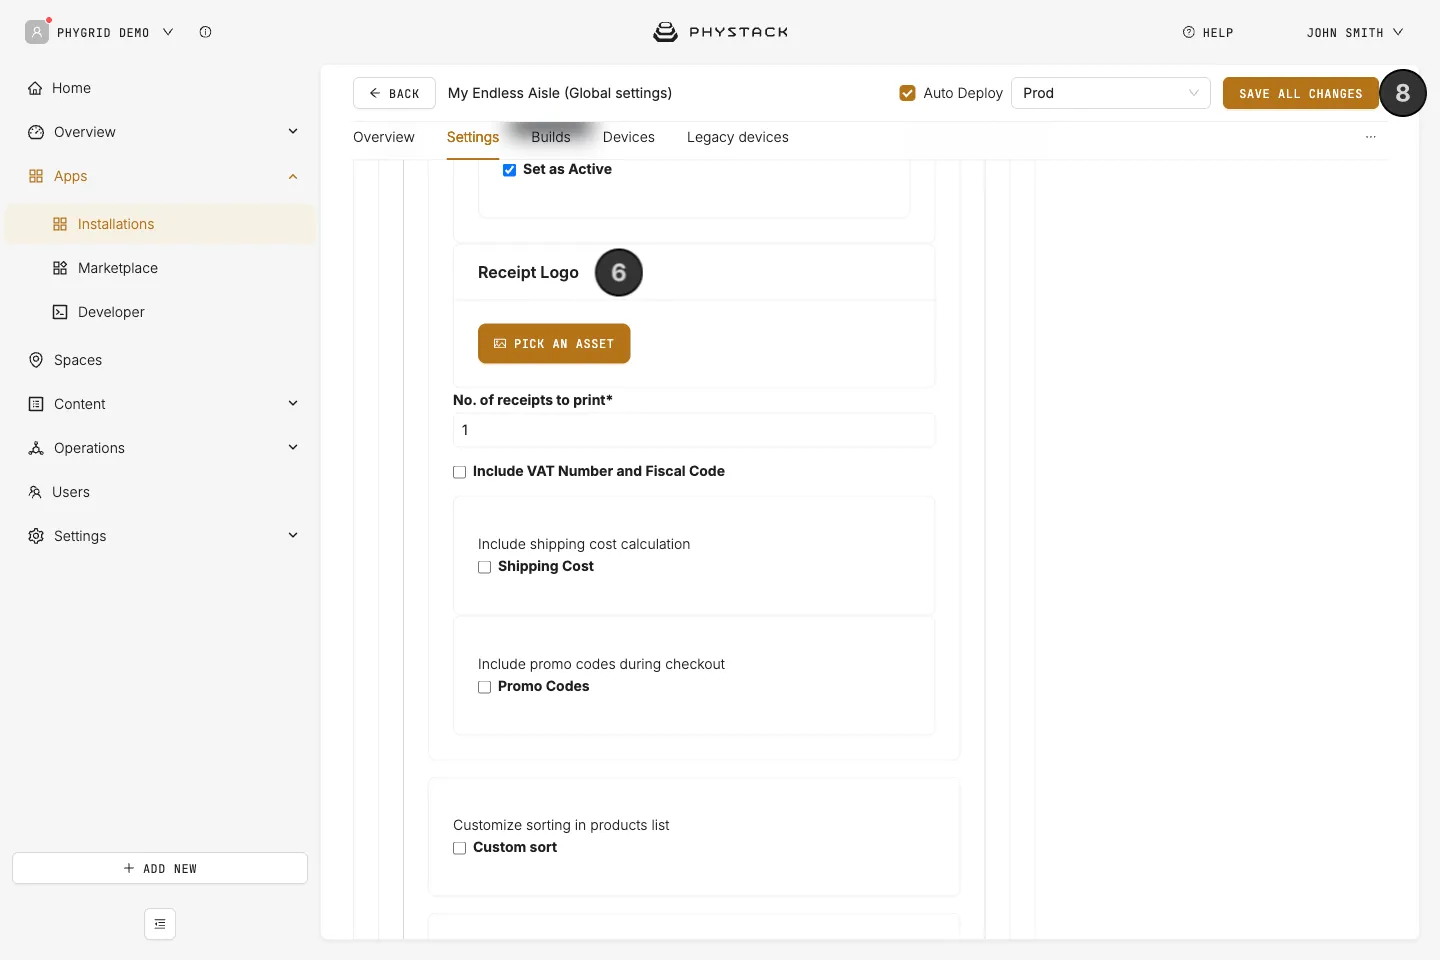Open the three-dots more options menu
The height and width of the screenshot is (960, 1440).
[1370, 137]
